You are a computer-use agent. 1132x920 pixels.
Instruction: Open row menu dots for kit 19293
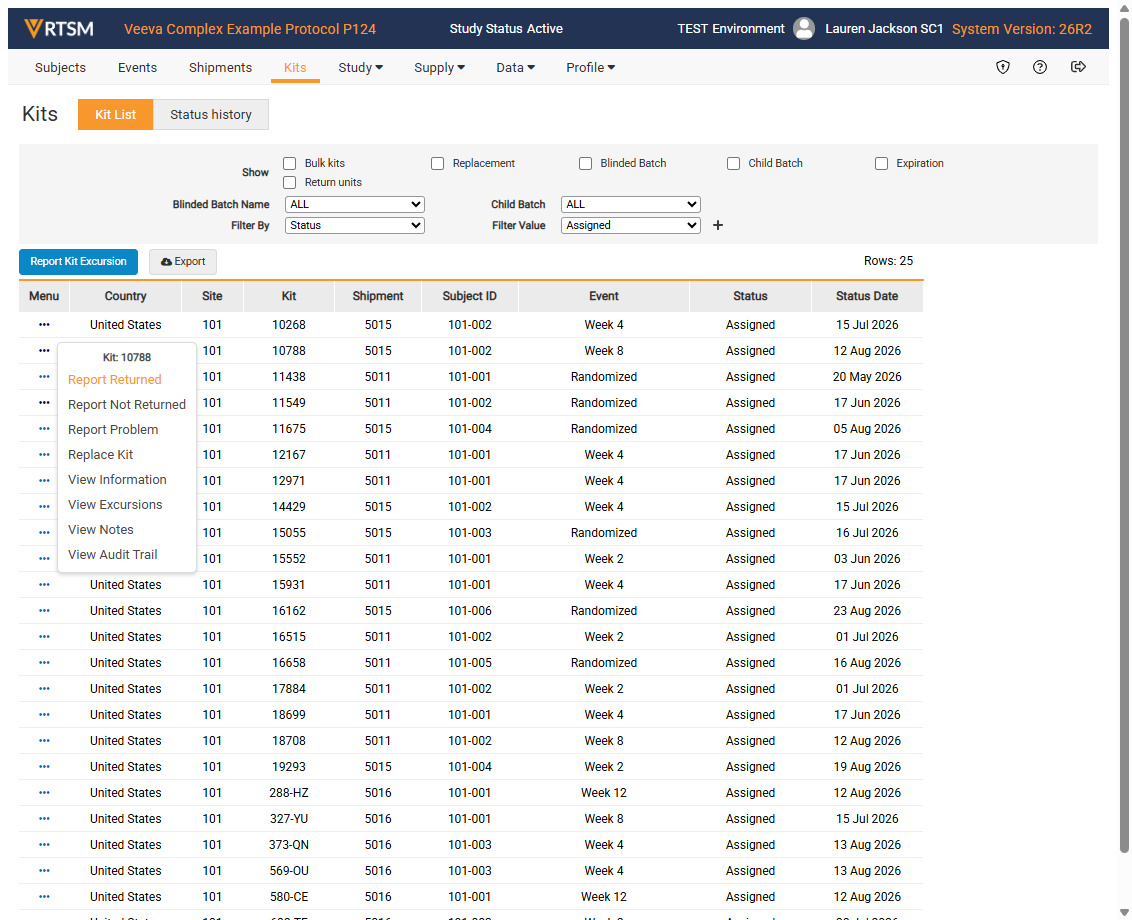pyautogui.click(x=44, y=767)
